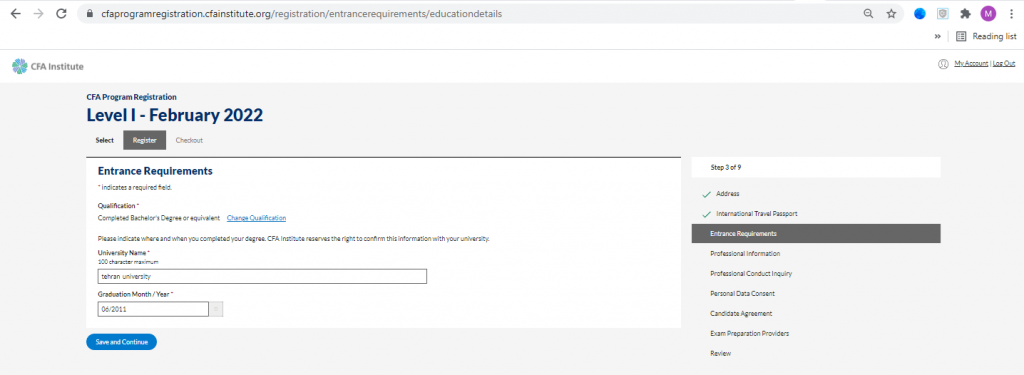Click the 'Level I - February 2022' heading
Screen dimensions: 1024x375
click(174, 116)
